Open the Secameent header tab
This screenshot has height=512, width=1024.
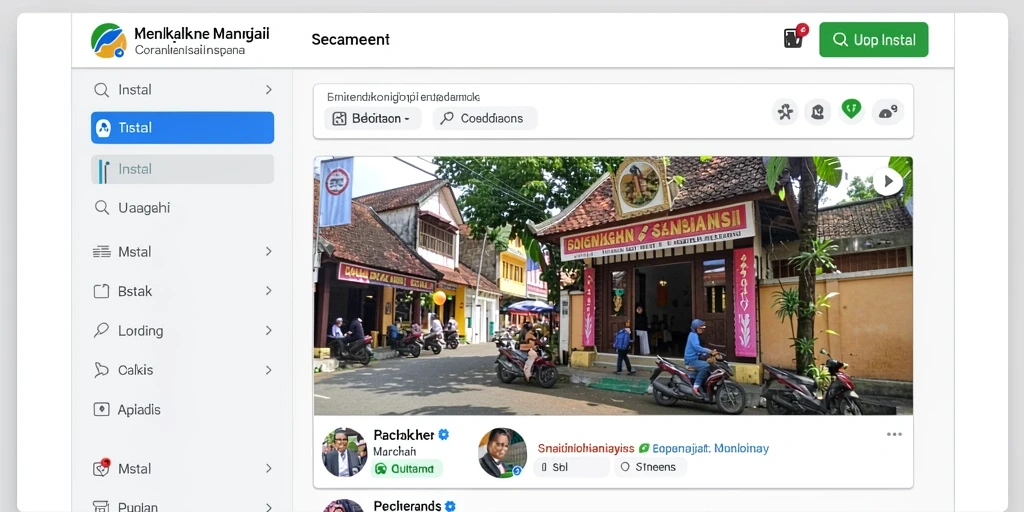tap(350, 40)
